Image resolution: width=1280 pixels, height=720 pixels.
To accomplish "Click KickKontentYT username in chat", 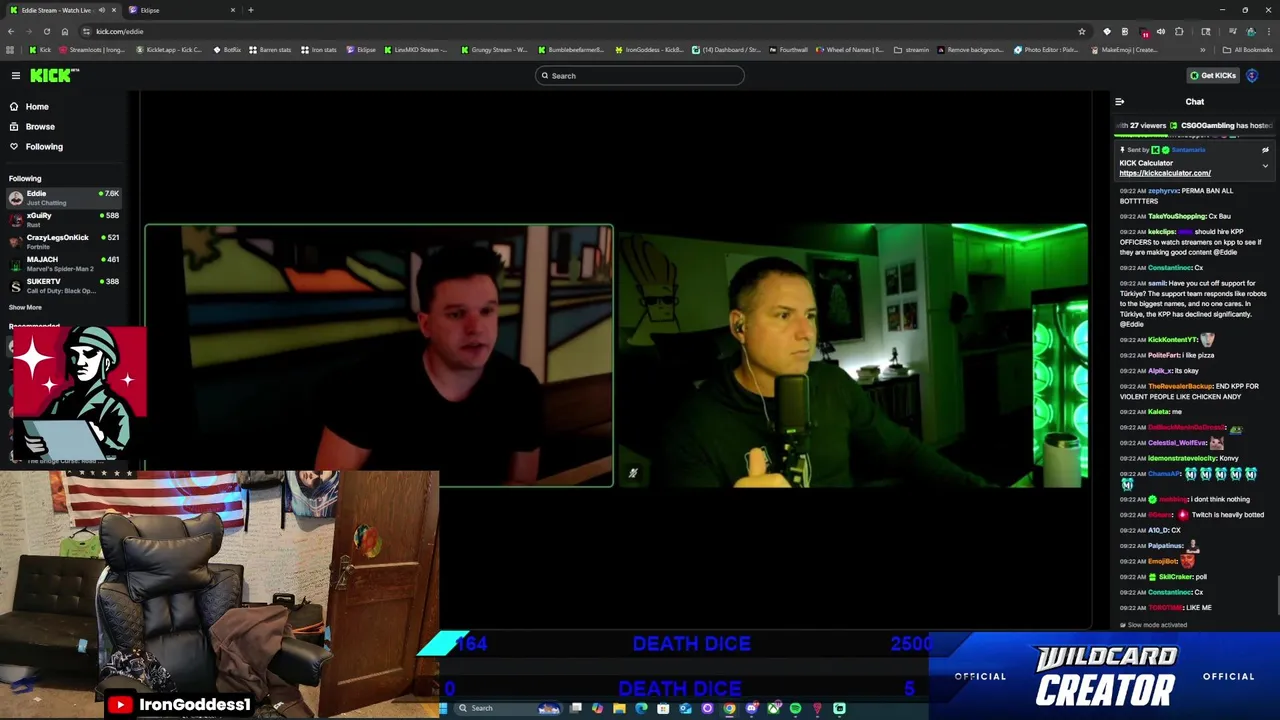I will (1172, 340).
